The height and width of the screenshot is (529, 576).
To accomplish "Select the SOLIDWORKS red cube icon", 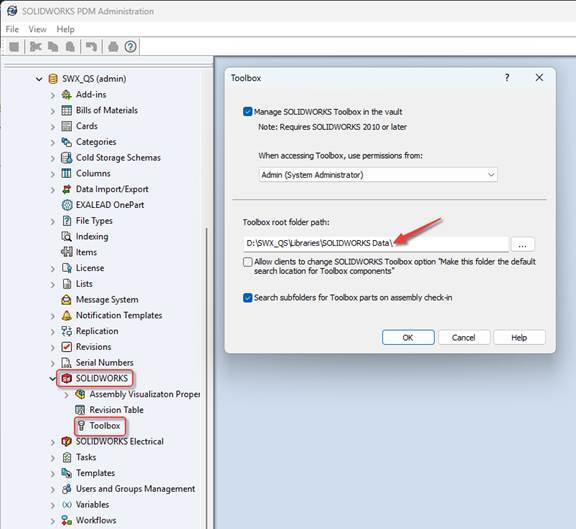I will pos(66,378).
